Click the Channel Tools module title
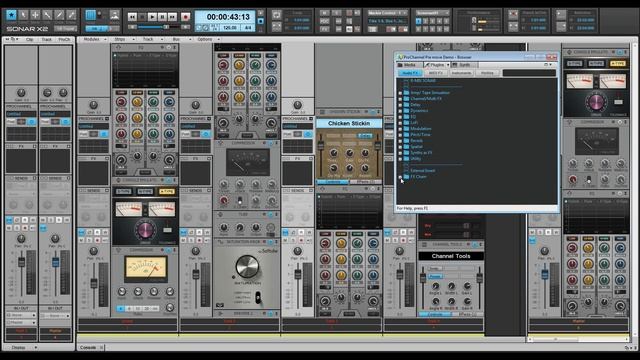The image size is (640, 360). click(451, 256)
